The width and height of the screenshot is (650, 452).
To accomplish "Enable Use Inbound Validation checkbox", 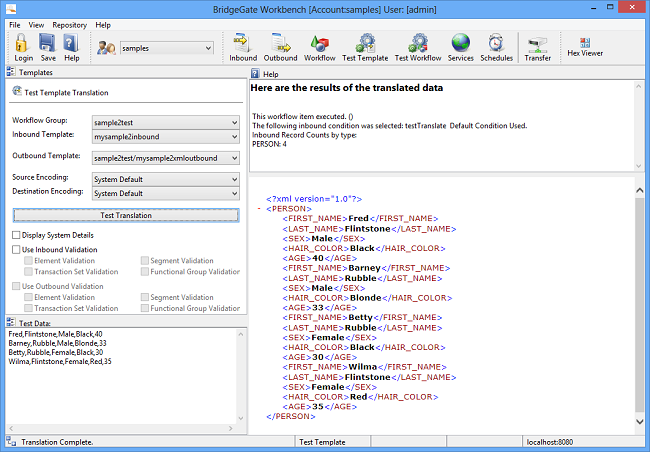I will pyautogui.click(x=16, y=250).
